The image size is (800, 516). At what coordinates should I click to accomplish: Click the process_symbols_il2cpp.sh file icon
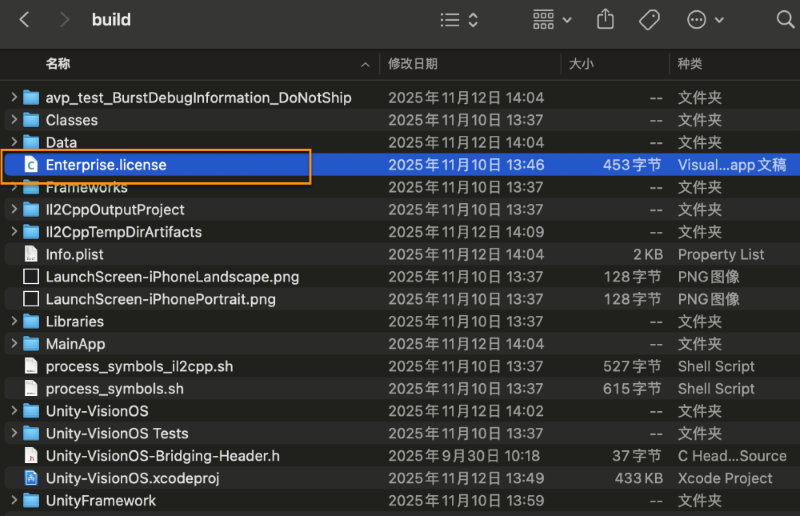pyautogui.click(x=31, y=366)
